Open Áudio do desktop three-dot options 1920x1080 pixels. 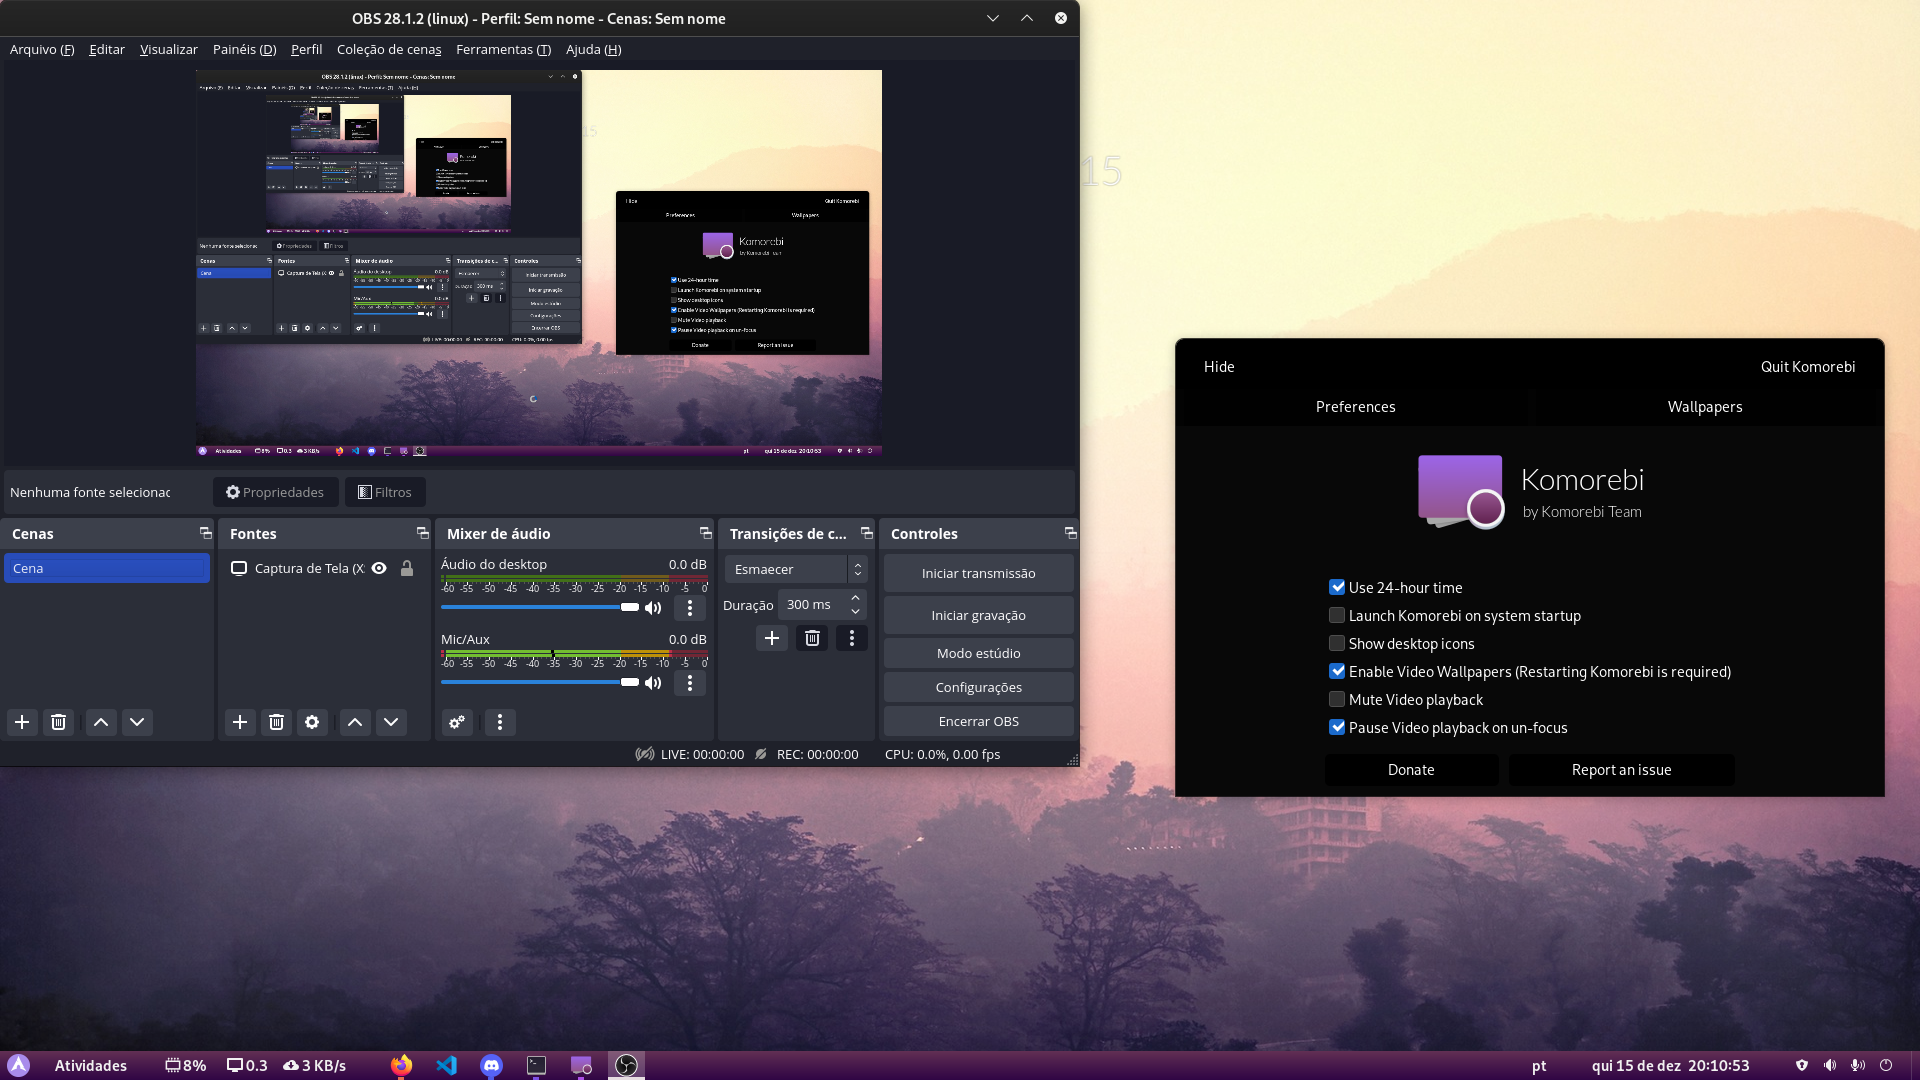click(690, 608)
